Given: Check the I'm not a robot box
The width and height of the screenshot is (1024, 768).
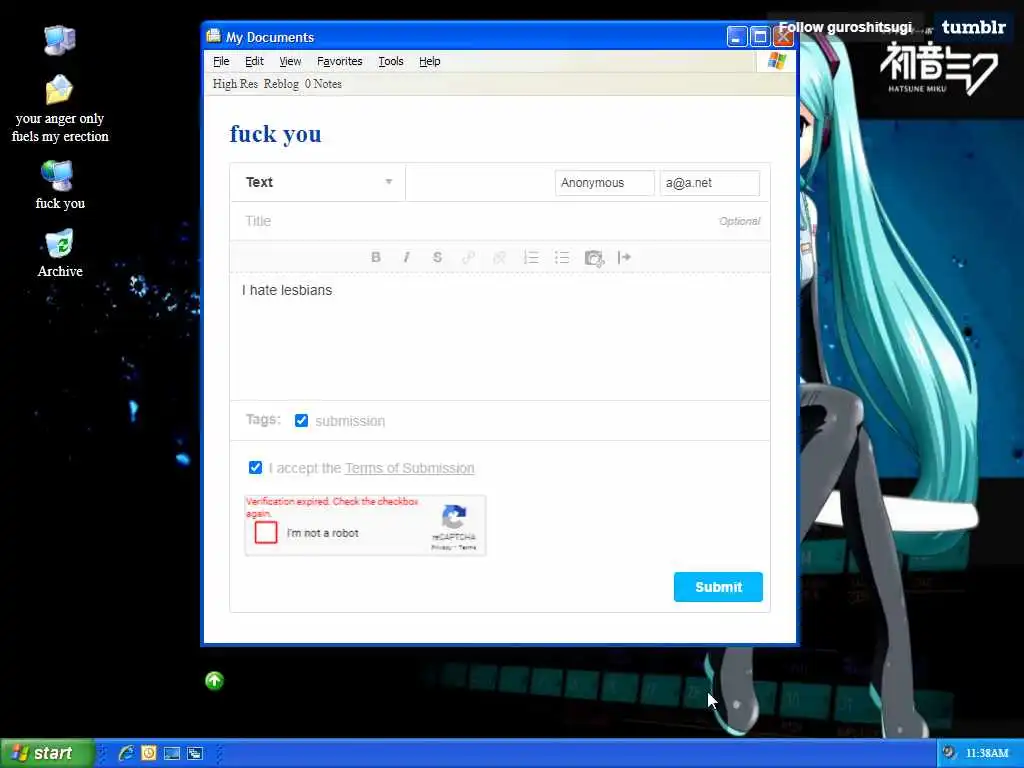Looking at the screenshot, I should tap(266, 532).
